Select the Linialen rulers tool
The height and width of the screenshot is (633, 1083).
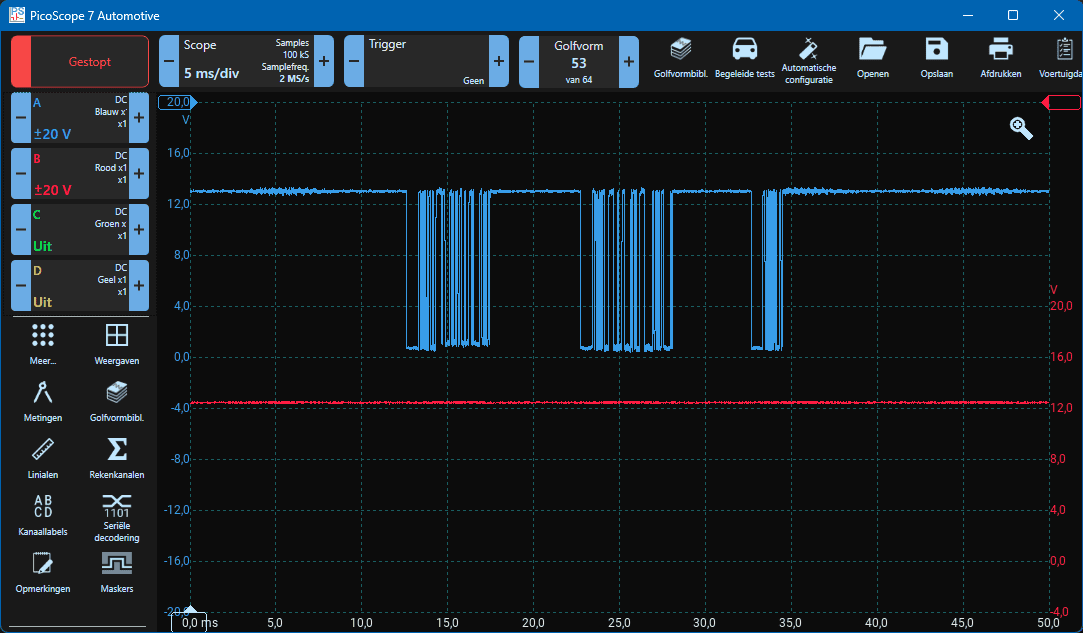coord(43,456)
